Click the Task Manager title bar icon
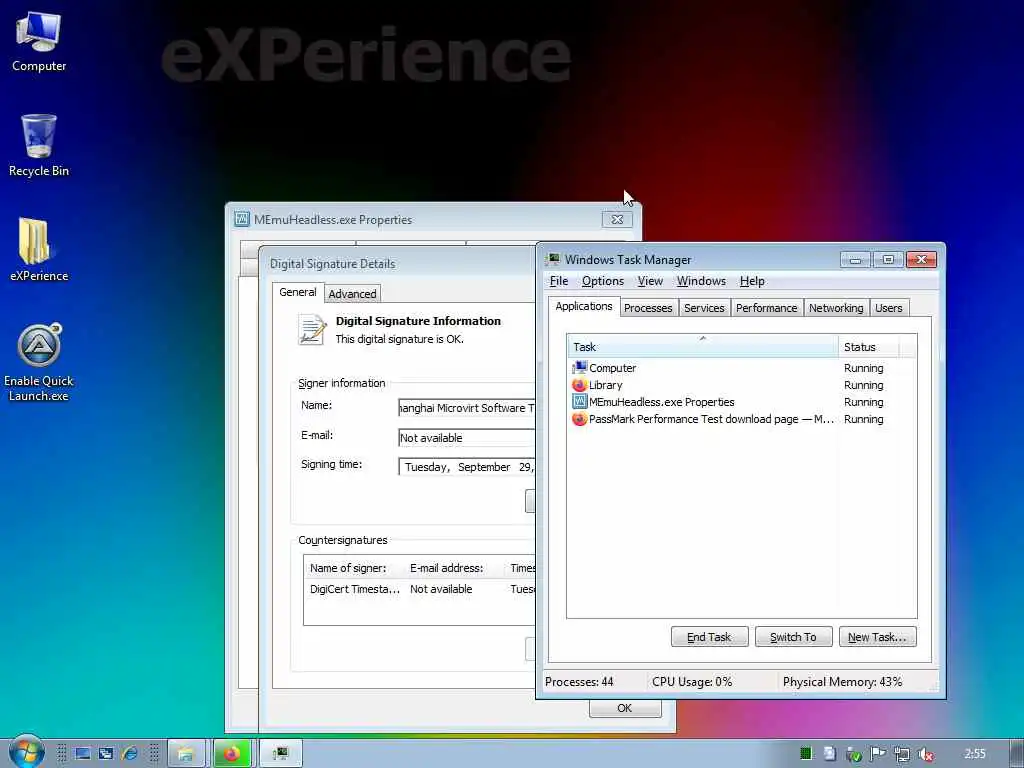 coord(553,259)
